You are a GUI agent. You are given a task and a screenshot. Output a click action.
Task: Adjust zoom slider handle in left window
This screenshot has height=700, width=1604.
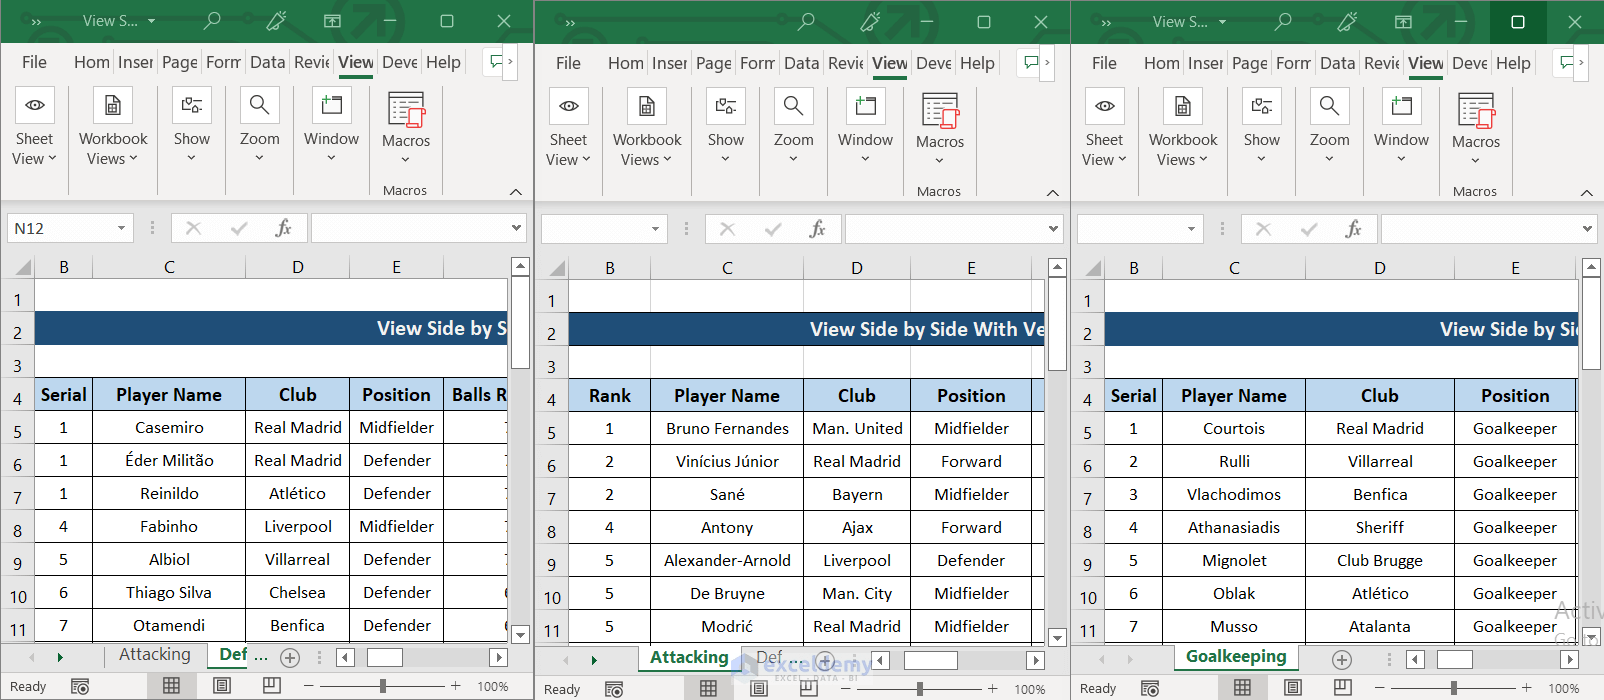(383, 686)
